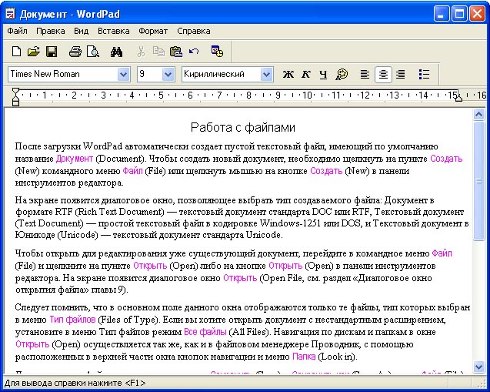Image resolution: width=490 pixels, height=392 pixels.
Task: Expand the font size dropdown
Action: pyautogui.click(x=168, y=74)
